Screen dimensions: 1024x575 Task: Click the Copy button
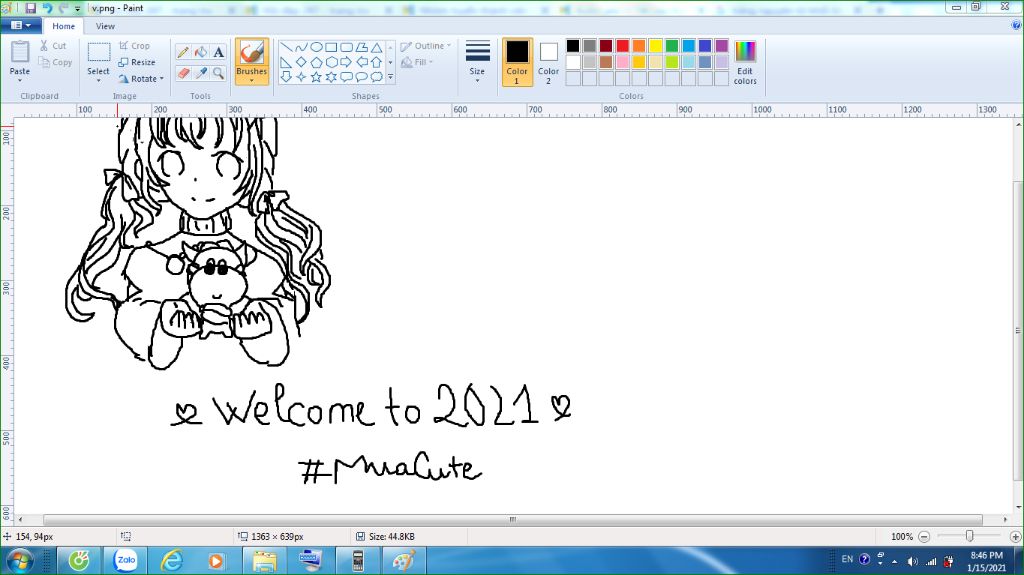56,62
